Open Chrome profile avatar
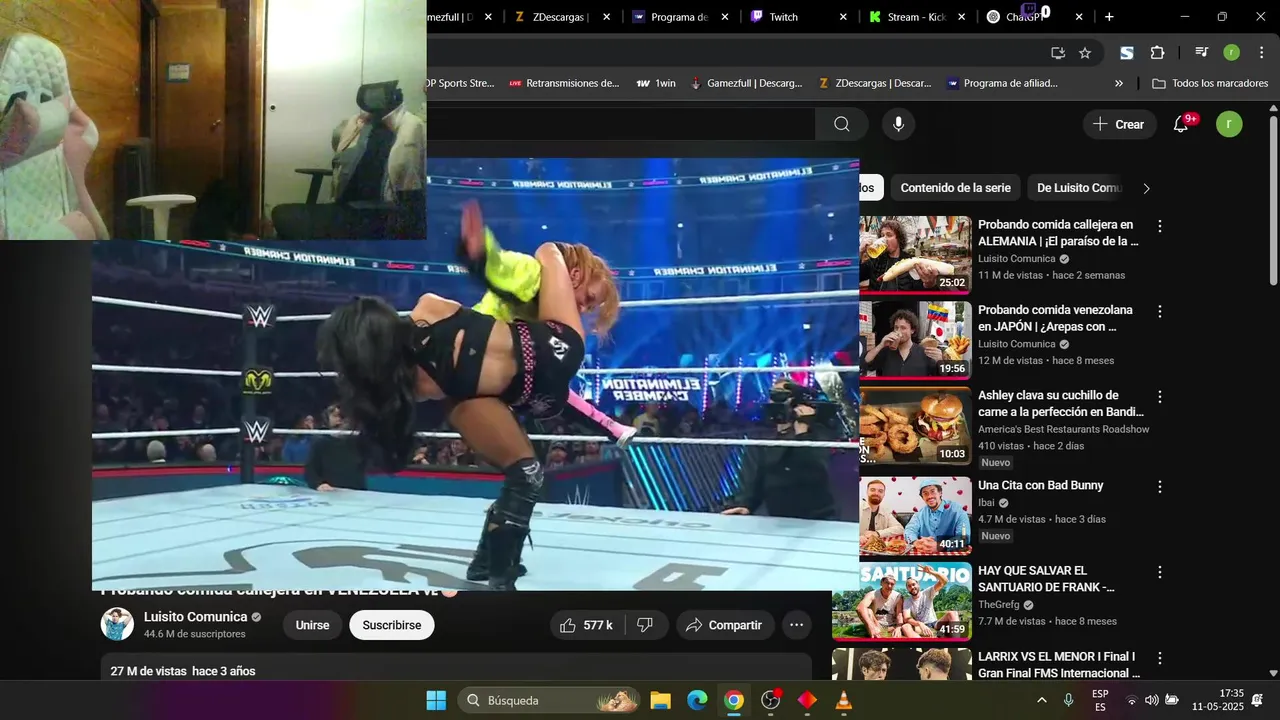Screen dimensions: 1280x720 [1231, 53]
